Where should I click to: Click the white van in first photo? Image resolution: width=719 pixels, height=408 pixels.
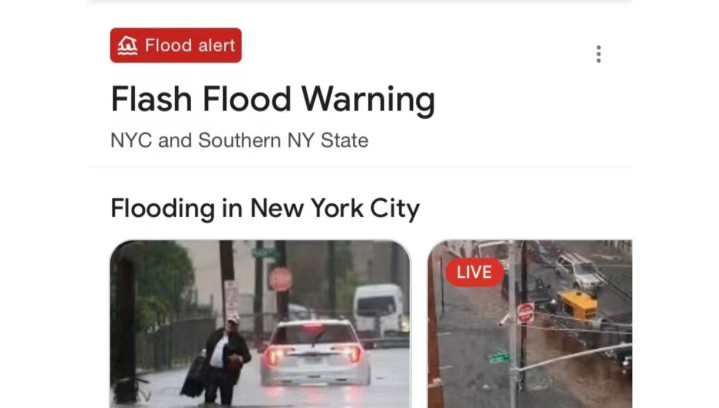click(380, 309)
